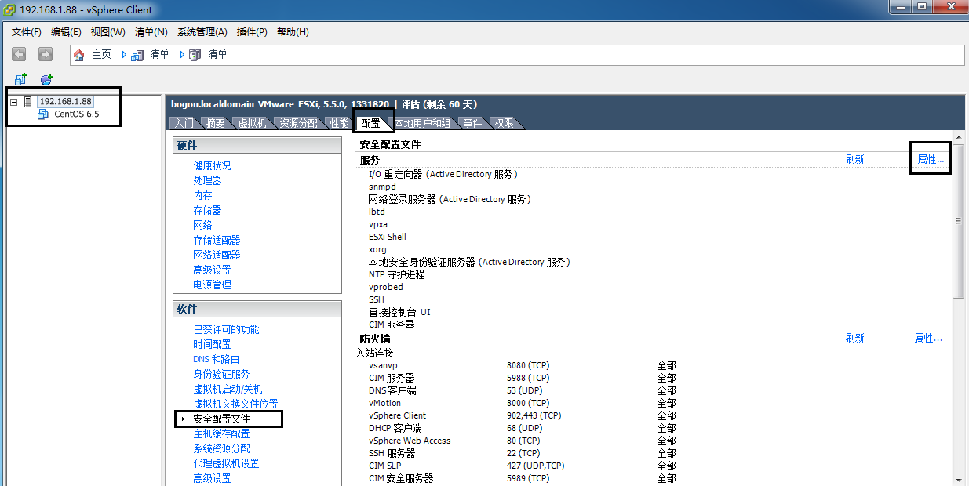970x487 pixels.
Task: Click the ESXi Shell service entry
Action: (x=387, y=237)
